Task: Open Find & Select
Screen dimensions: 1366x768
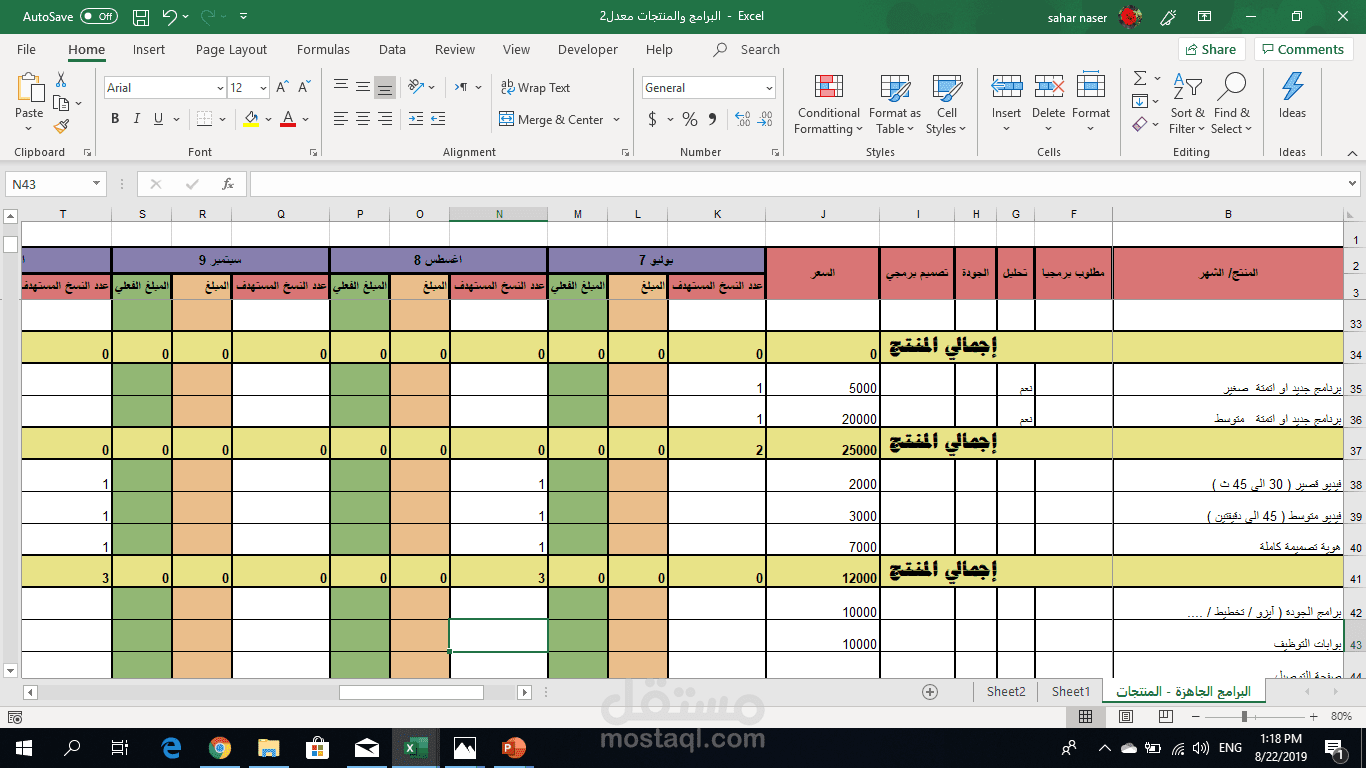Action: point(1232,104)
